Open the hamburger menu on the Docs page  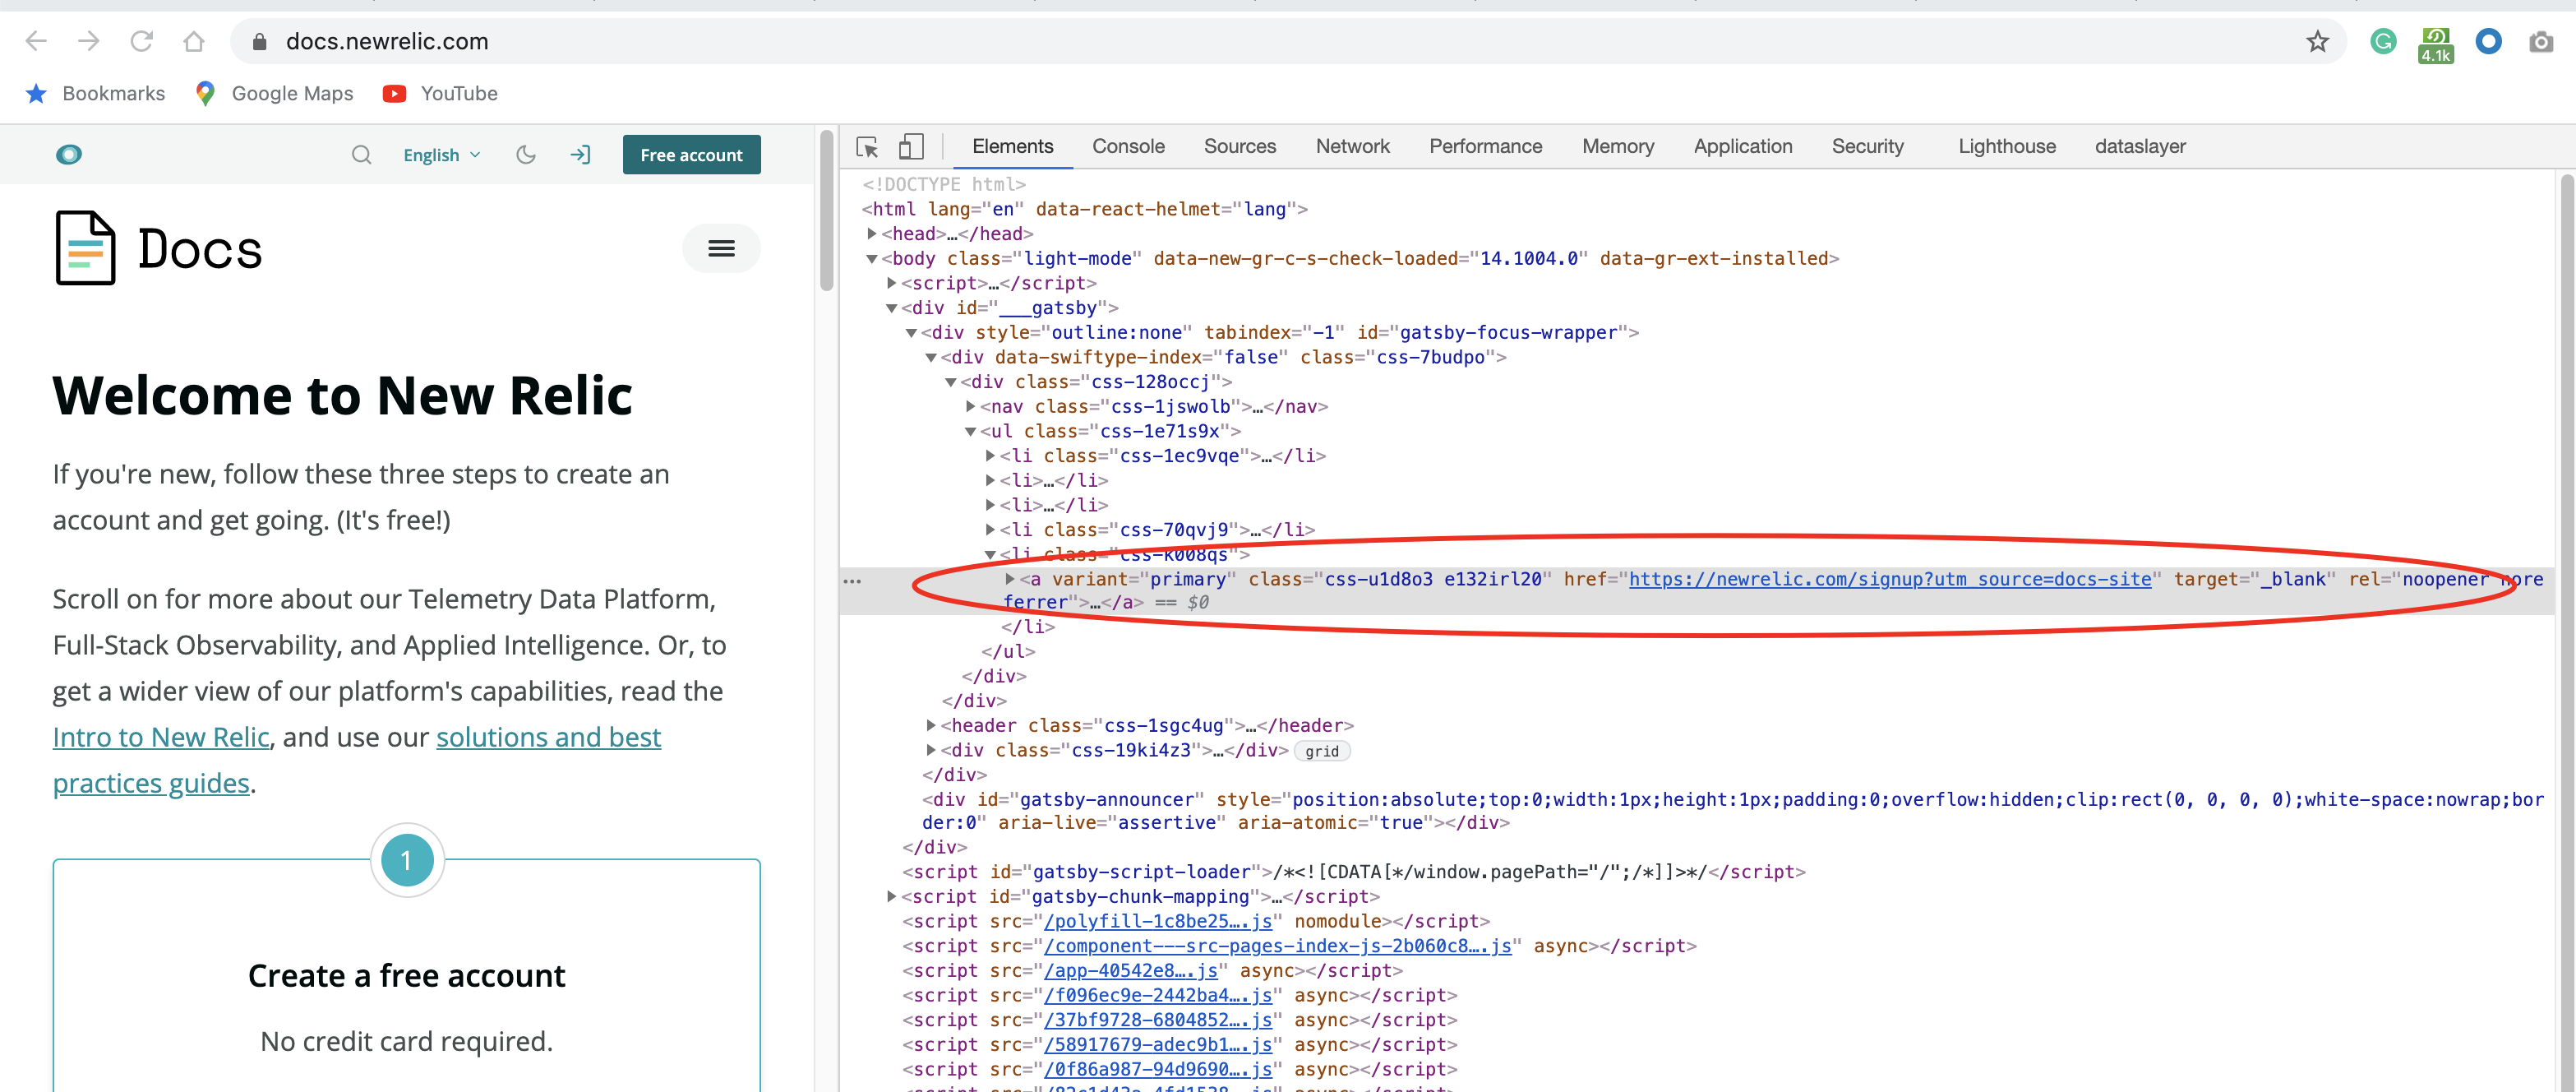click(720, 248)
